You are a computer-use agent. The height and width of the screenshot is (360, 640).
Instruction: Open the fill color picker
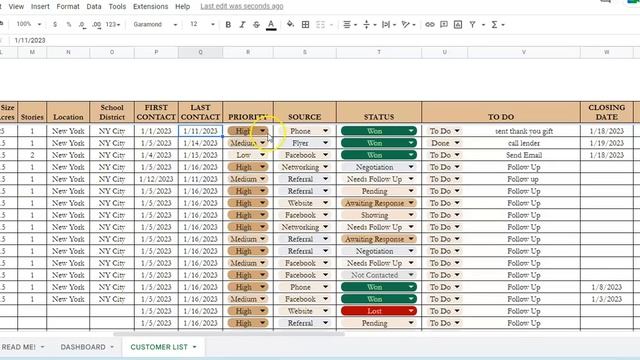(290, 24)
